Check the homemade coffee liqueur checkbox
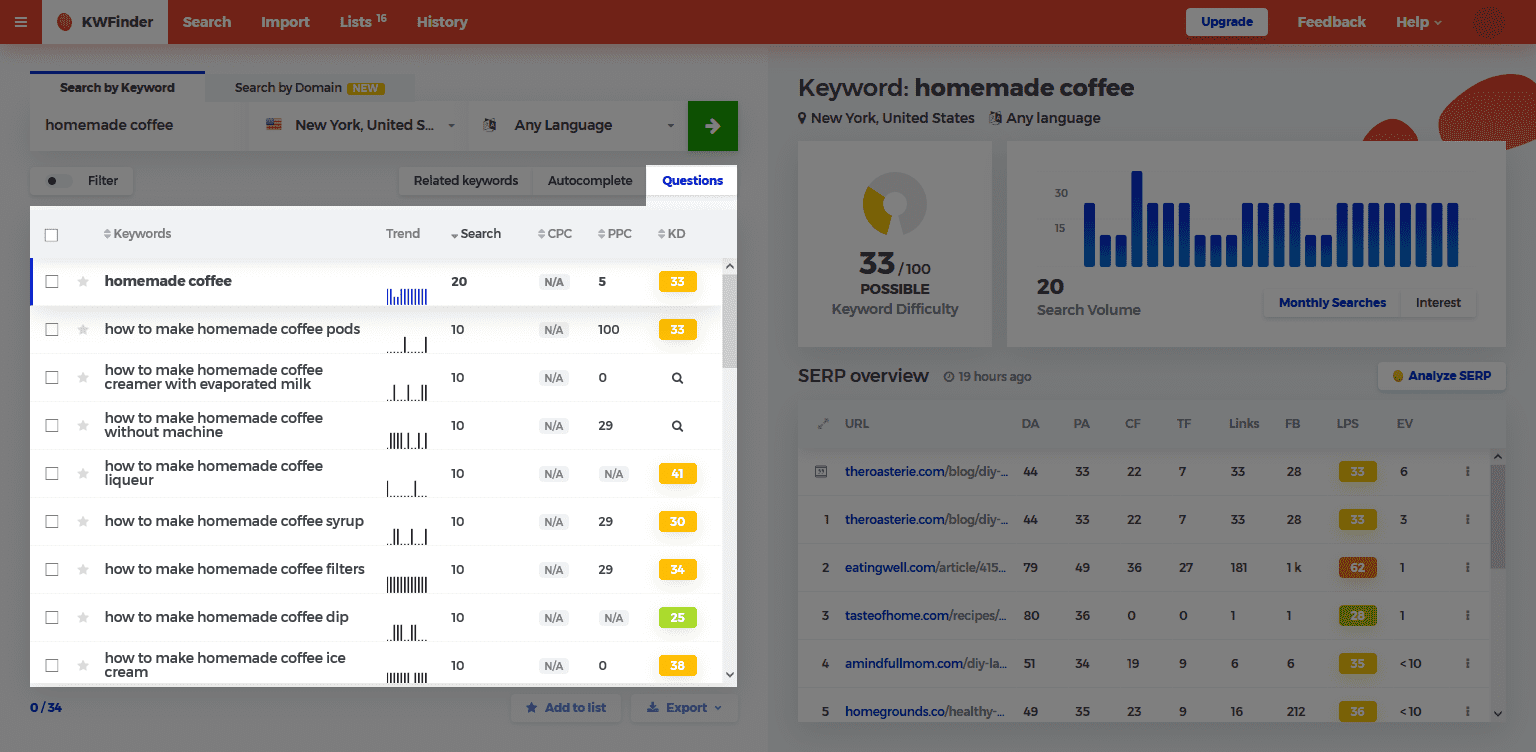Screen dimensions: 1536x752 pyautogui.click(x=52, y=474)
